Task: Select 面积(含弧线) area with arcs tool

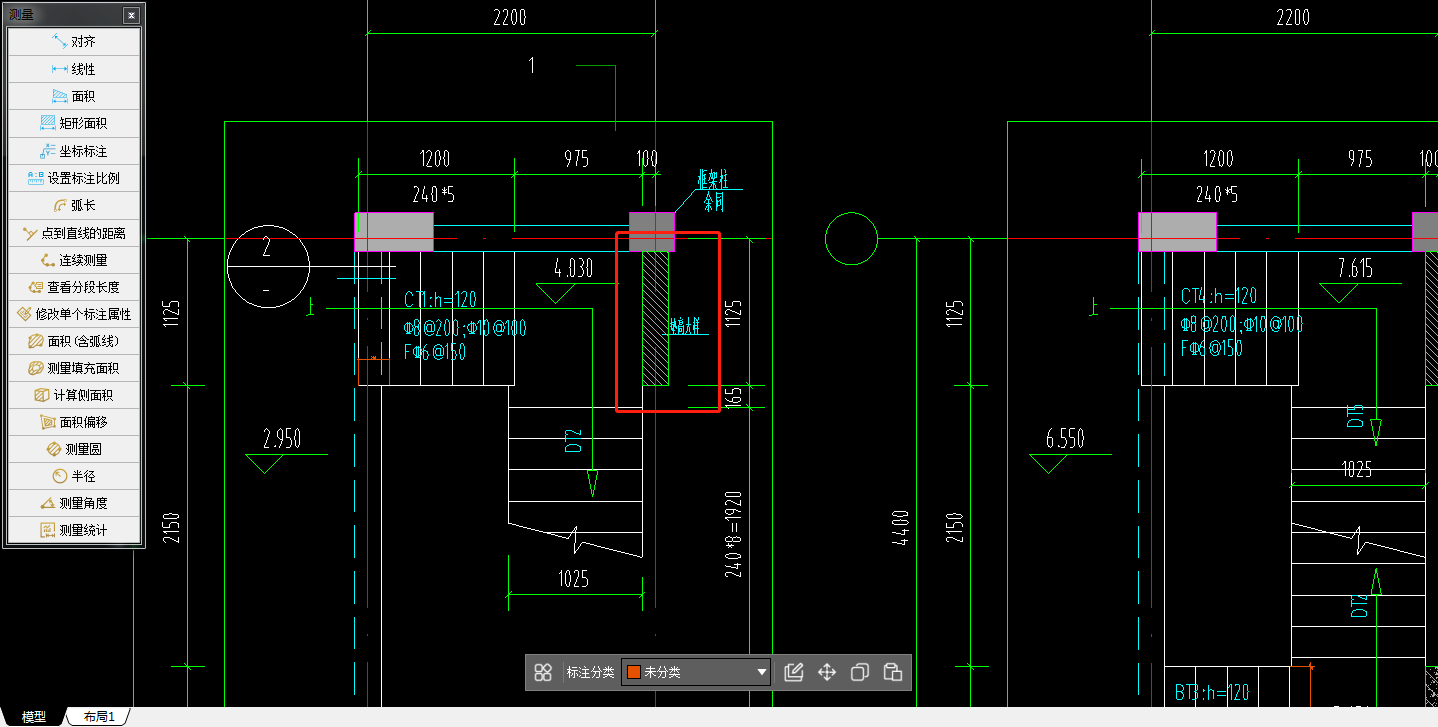Action: pos(74,341)
